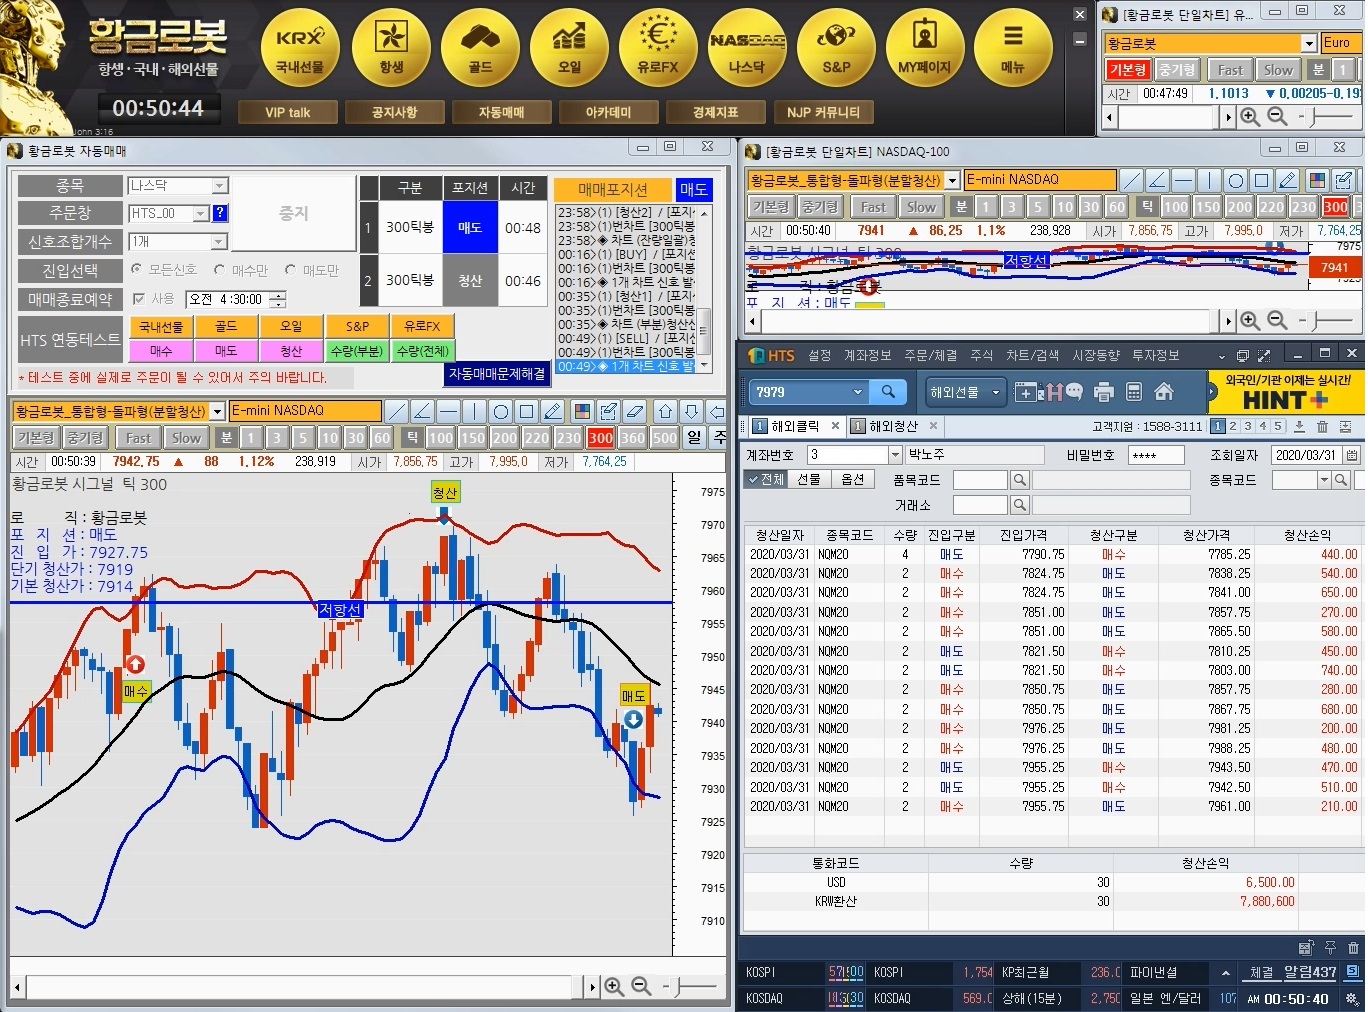Expand strategy dropdown in main chart
Screen dimensions: 1368x1012
(x=217, y=412)
